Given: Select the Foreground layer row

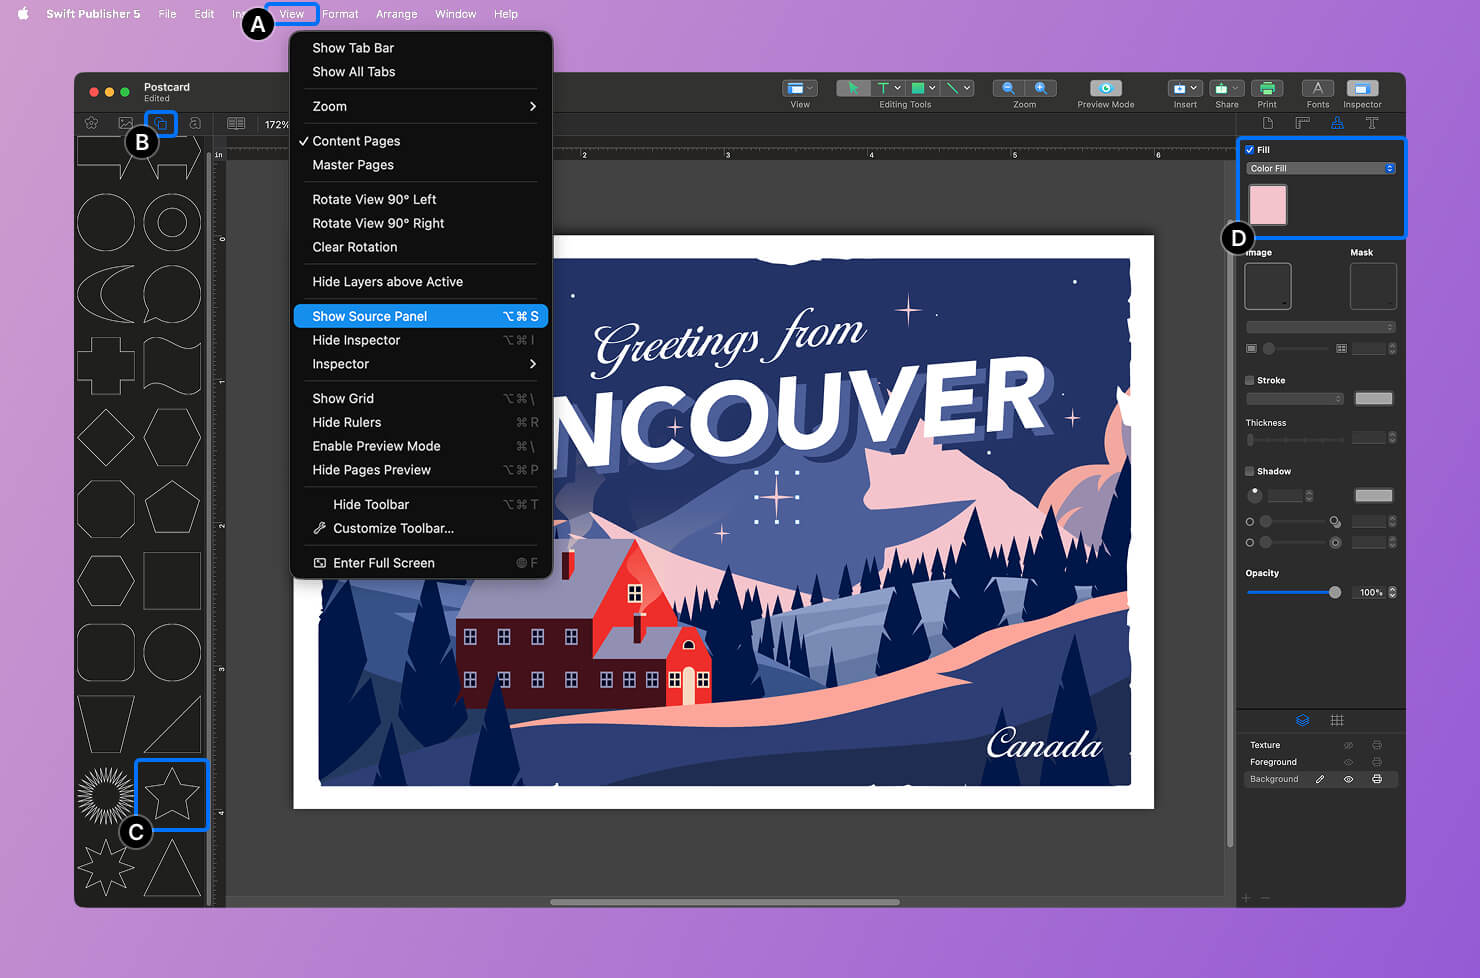Looking at the screenshot, I should 1290,762.
